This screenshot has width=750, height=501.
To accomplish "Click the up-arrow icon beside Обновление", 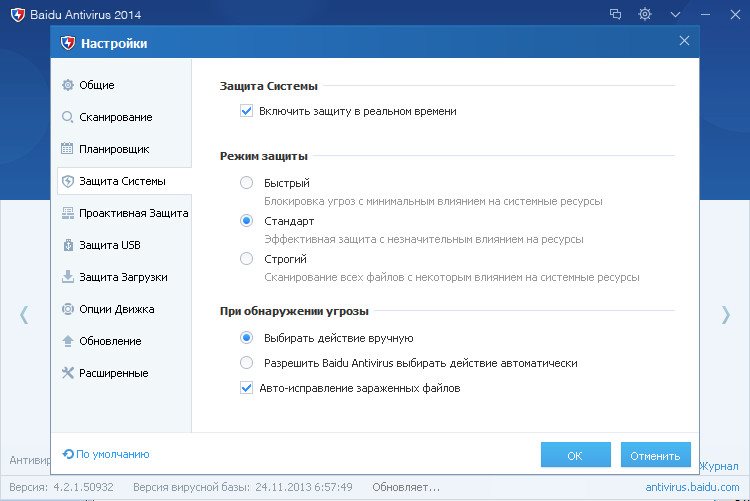I will [x=67, y=341].
